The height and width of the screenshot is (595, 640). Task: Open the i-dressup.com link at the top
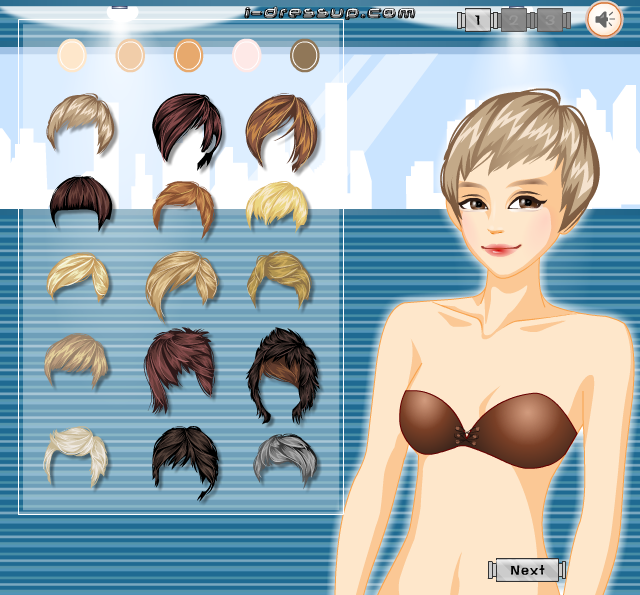pos(330,13)
